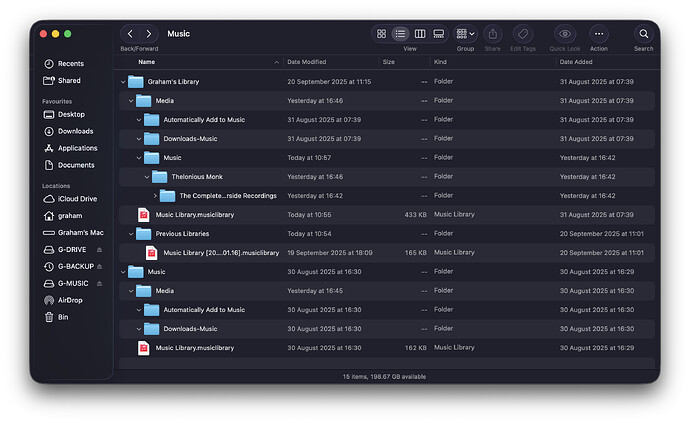Open Desktop in the sidebar
Image resolution: width=690 pixels, height=423 pixels.
tap(64, 114)
